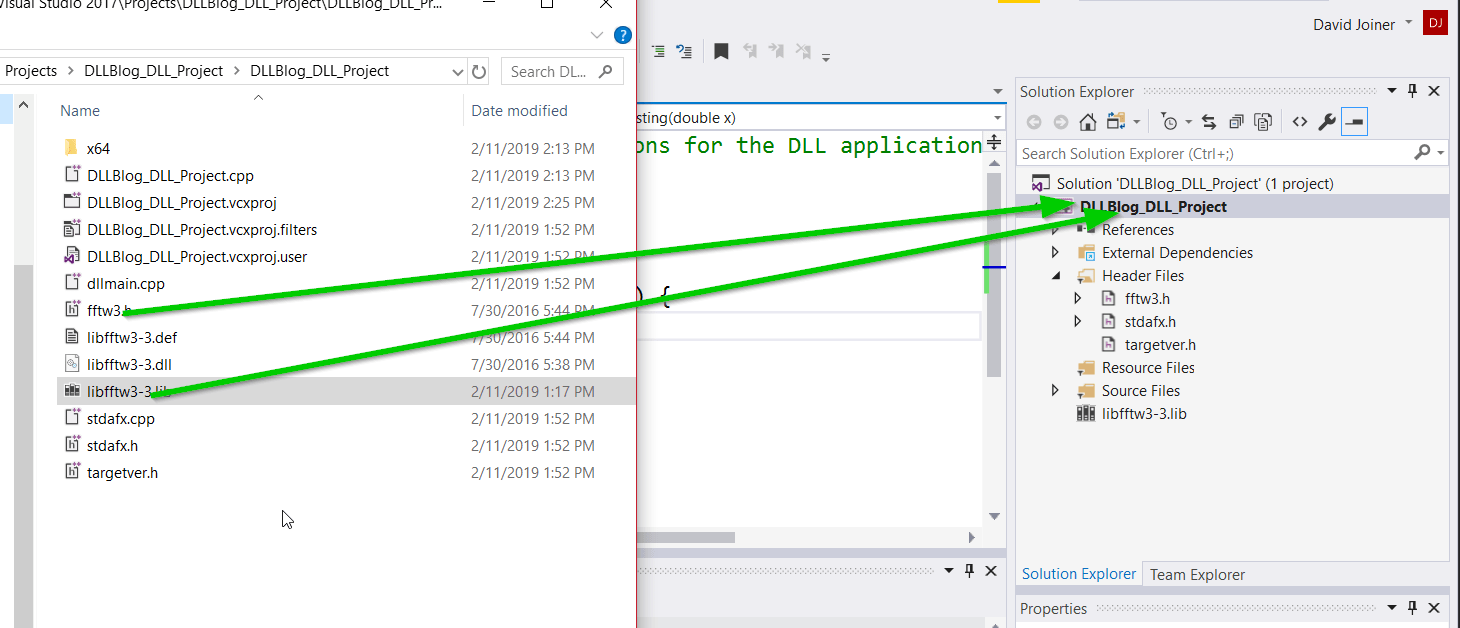1460x628 pixels.
Task: Toggle a bookmark on the current line
Action: pyautogui.click(x=721, y=51)
